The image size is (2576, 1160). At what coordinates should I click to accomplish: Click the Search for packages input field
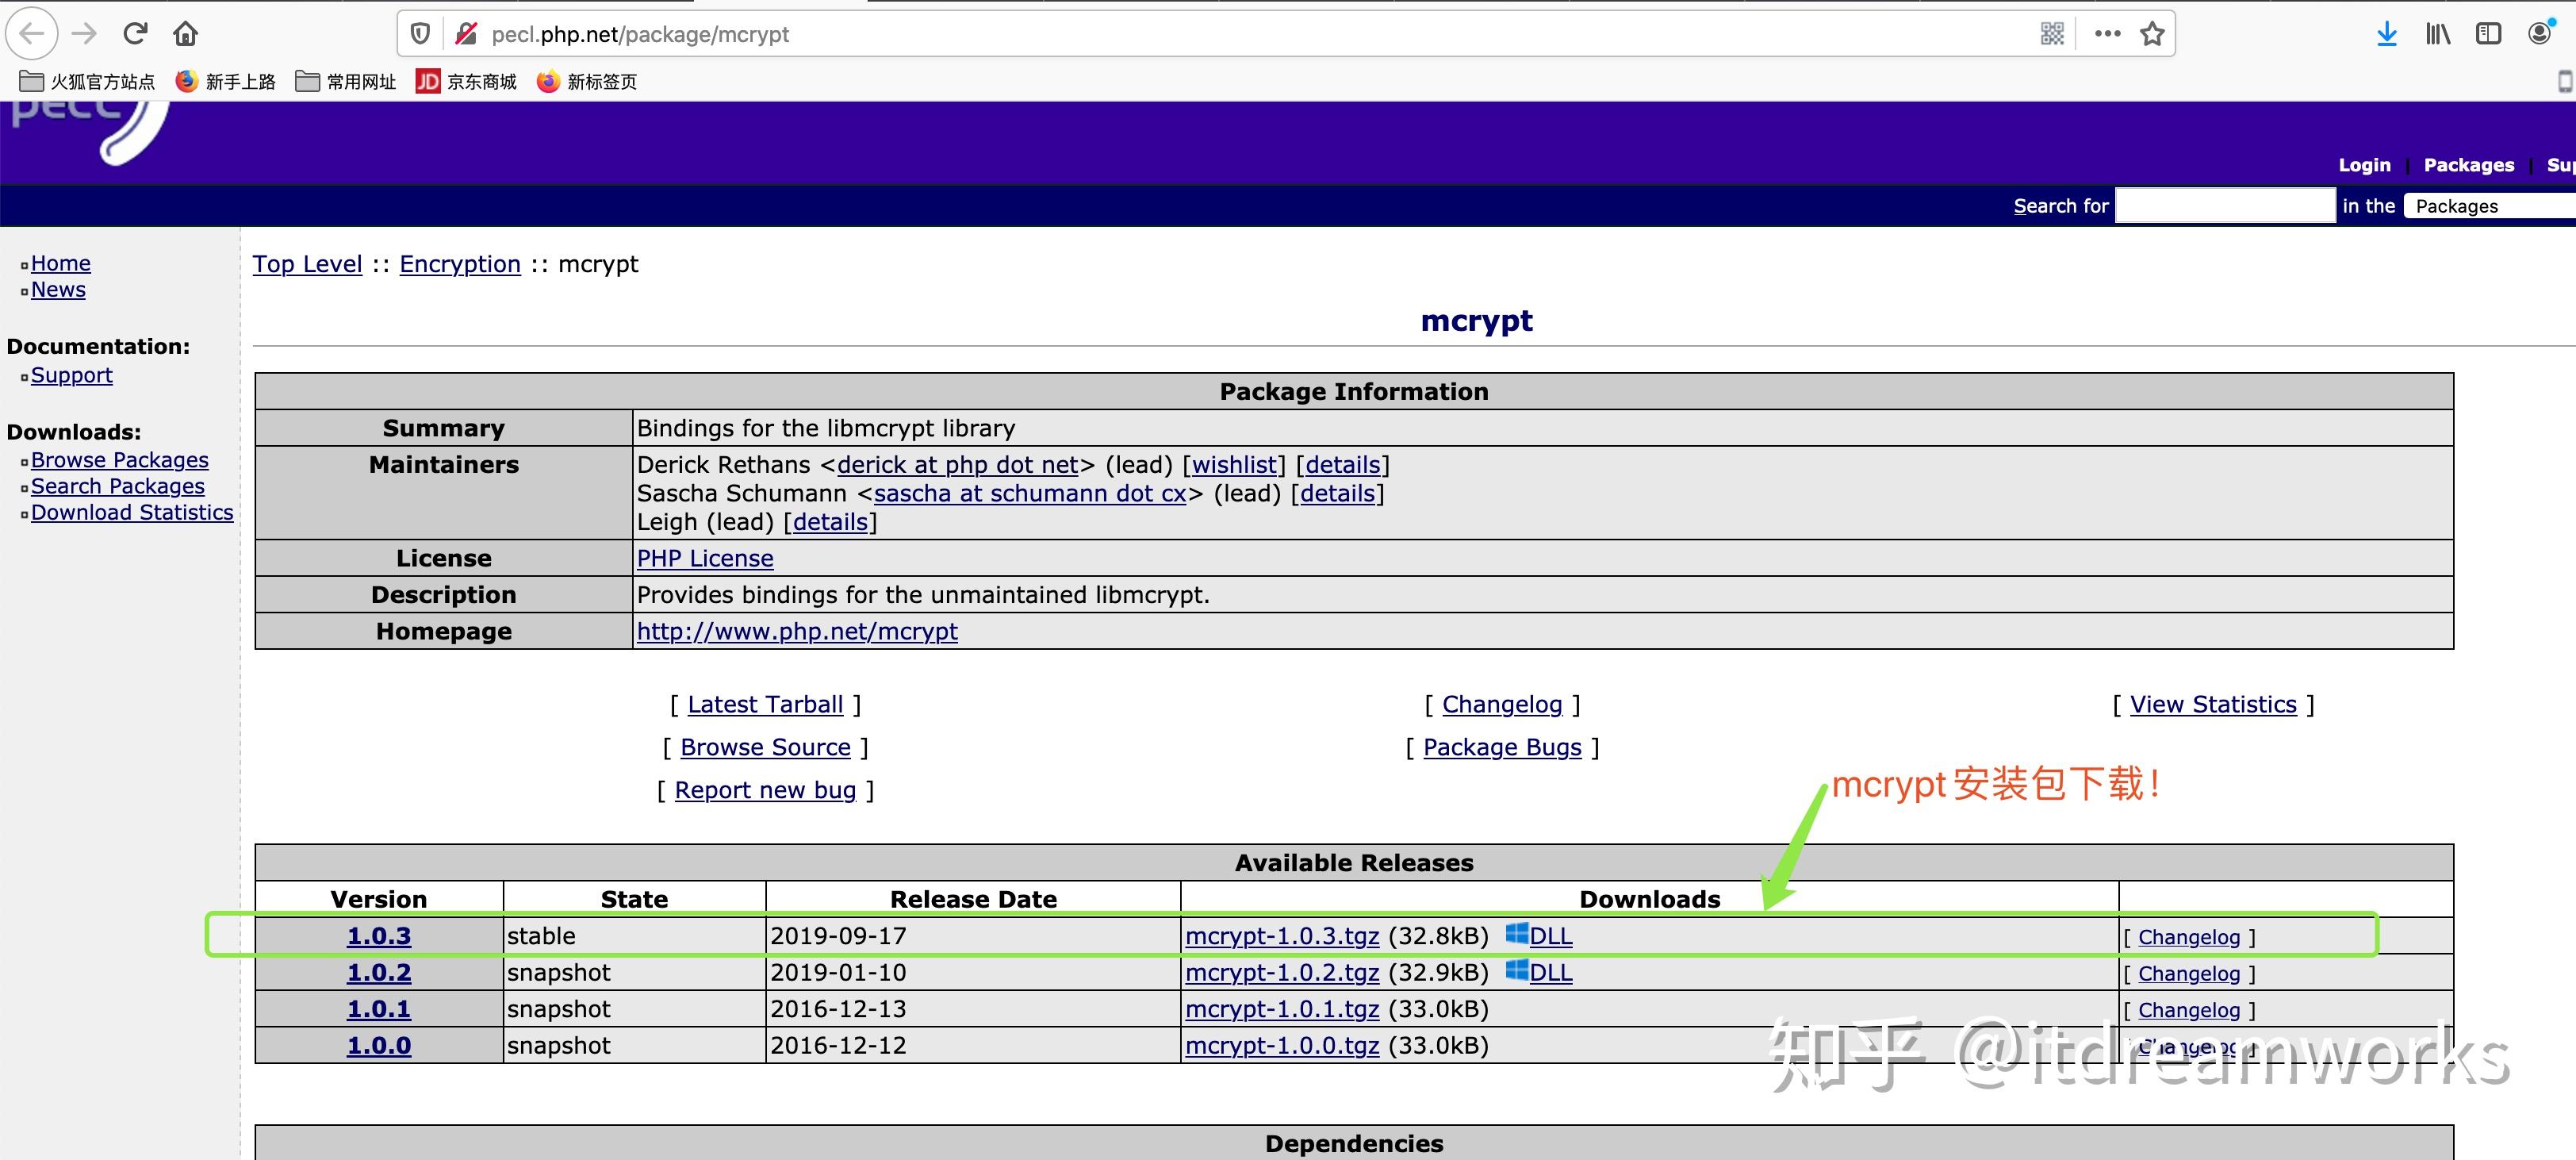click(x=2225, y=205)
